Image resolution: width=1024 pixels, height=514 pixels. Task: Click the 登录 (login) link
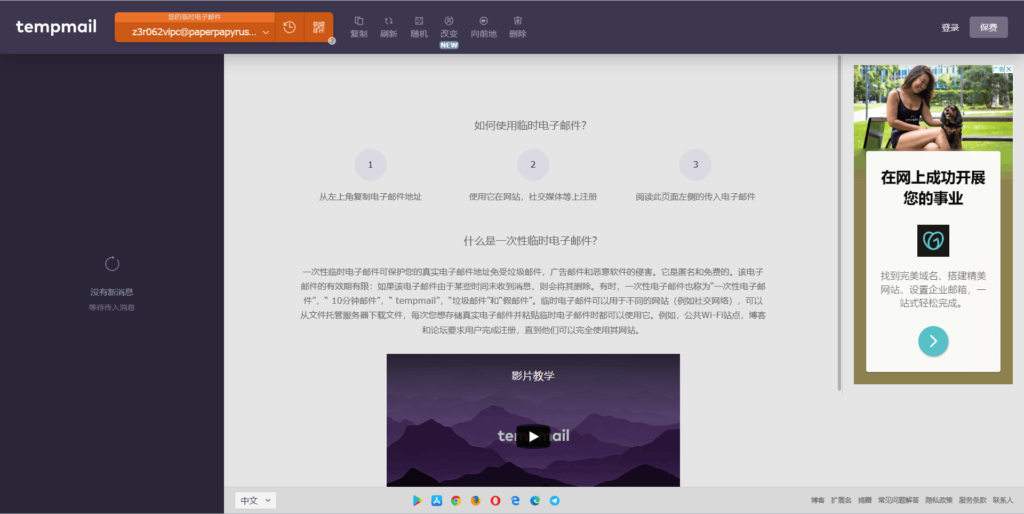pos(950,28)
